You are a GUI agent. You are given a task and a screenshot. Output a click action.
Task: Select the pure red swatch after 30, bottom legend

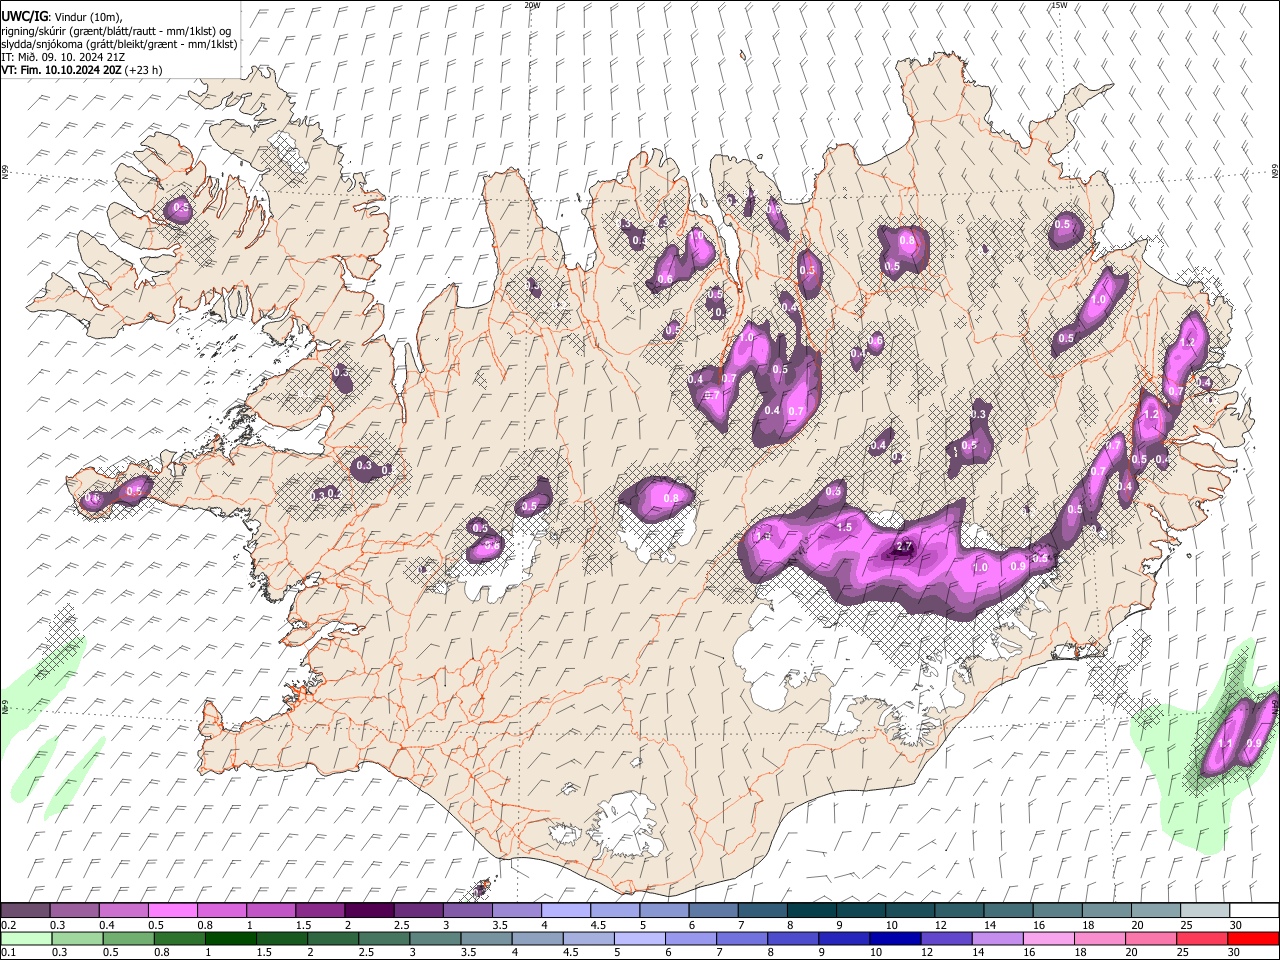point(1253,938)
